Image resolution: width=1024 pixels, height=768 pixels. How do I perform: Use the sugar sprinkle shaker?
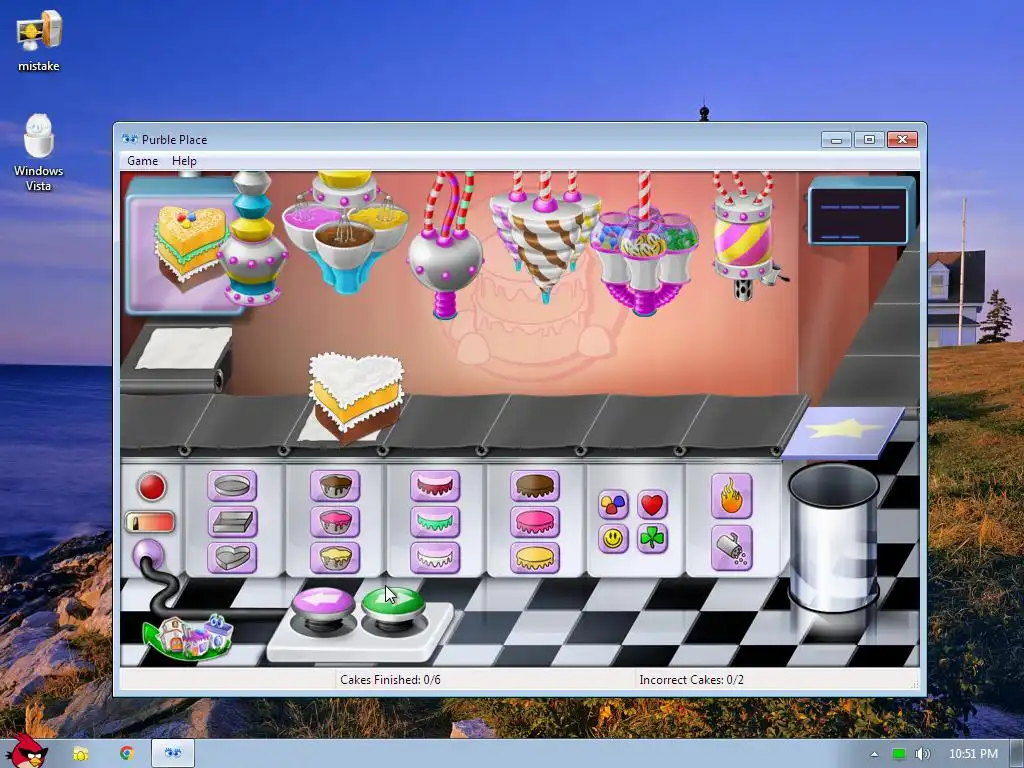[x=731, y=549]
